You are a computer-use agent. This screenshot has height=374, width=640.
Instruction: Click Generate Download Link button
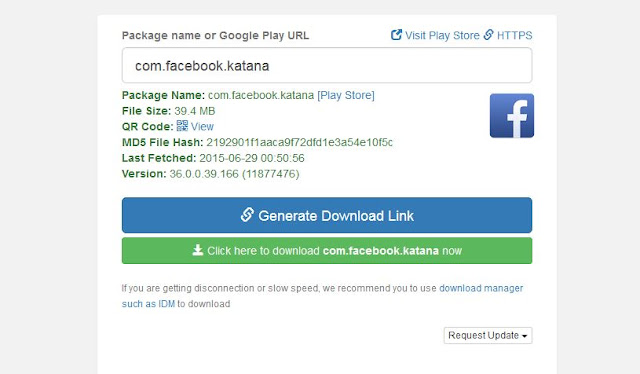pyautogui.click(x=327, y=215)
